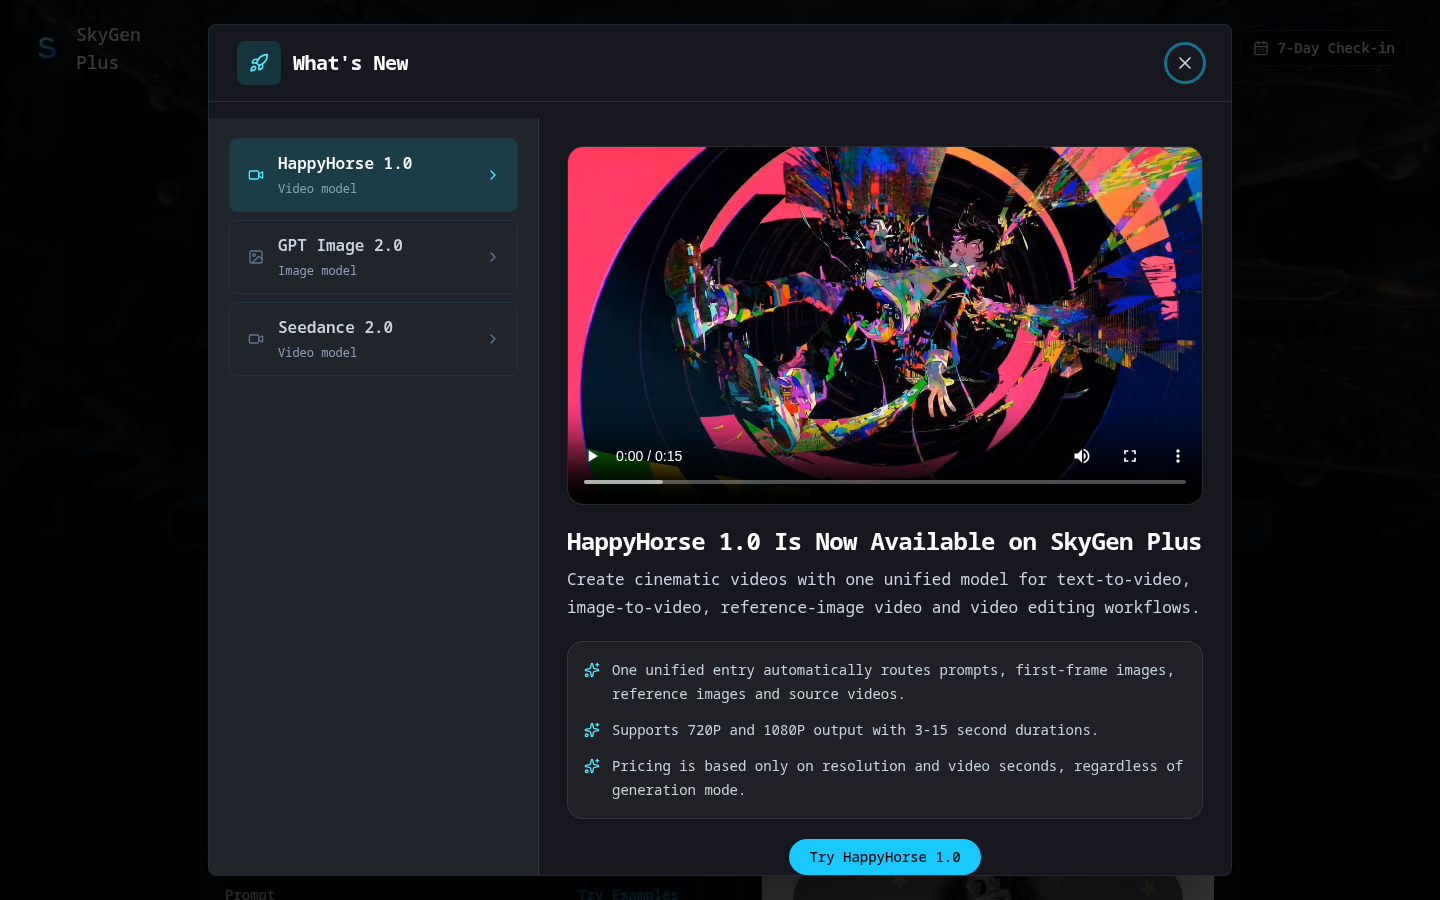This screenshot has height=900, width=1440.
Task: Select the HappyHorse 1.0 video model entry
Action: pyautogui.click(x=373, y=175)
